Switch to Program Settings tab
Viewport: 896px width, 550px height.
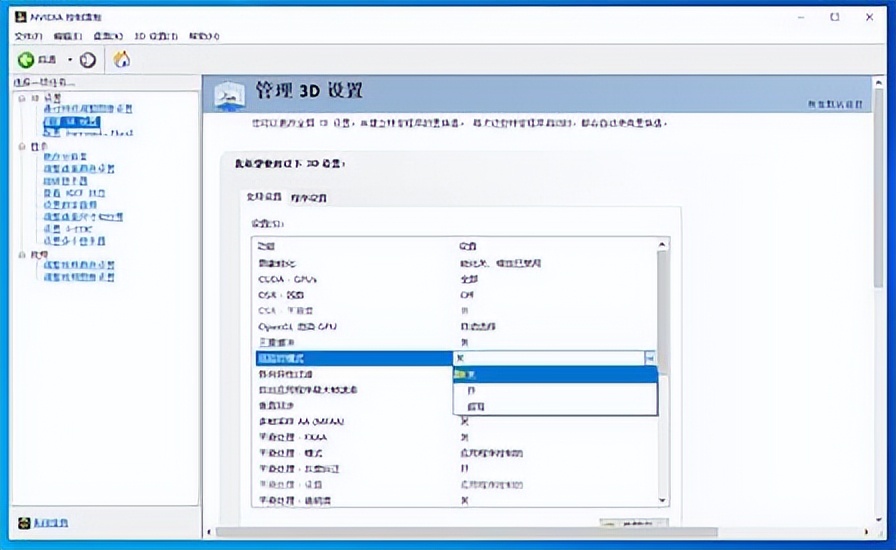click(309, 198)
